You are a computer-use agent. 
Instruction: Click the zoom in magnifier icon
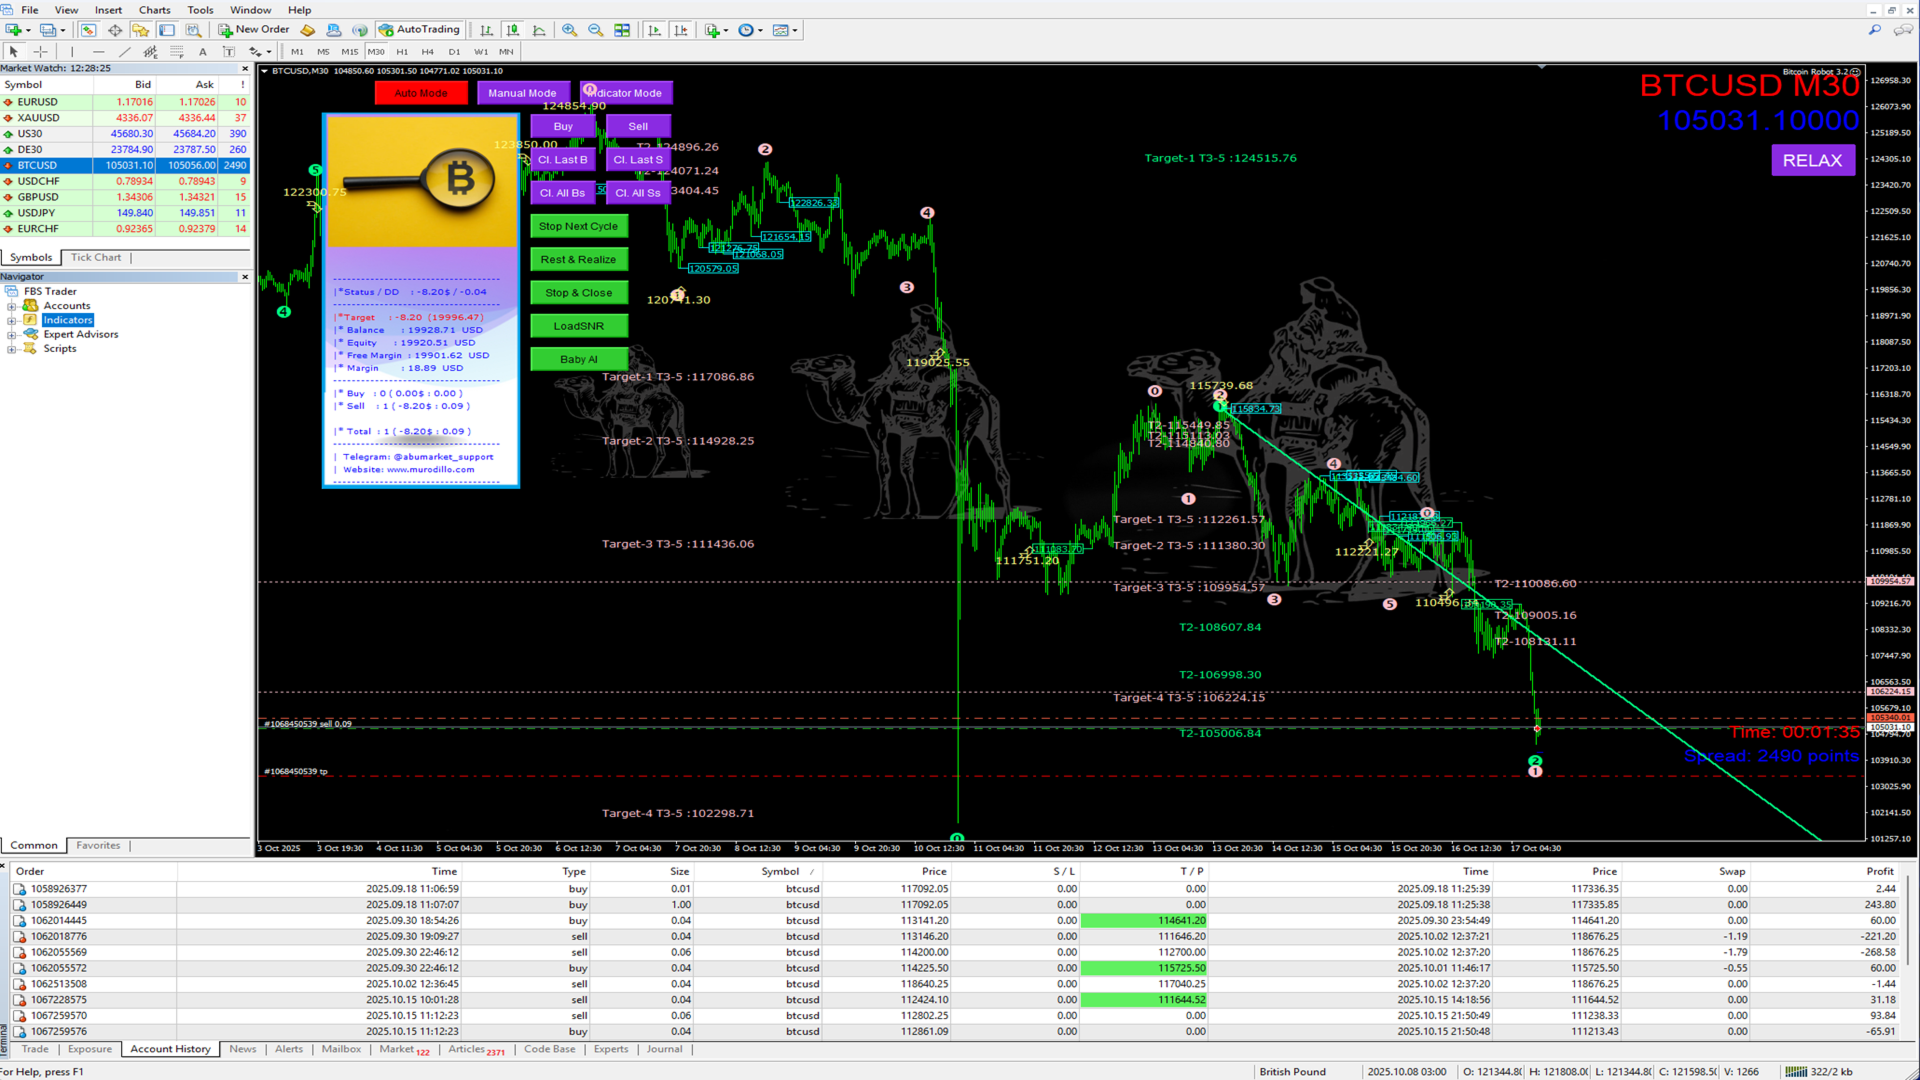coord(569,30)
